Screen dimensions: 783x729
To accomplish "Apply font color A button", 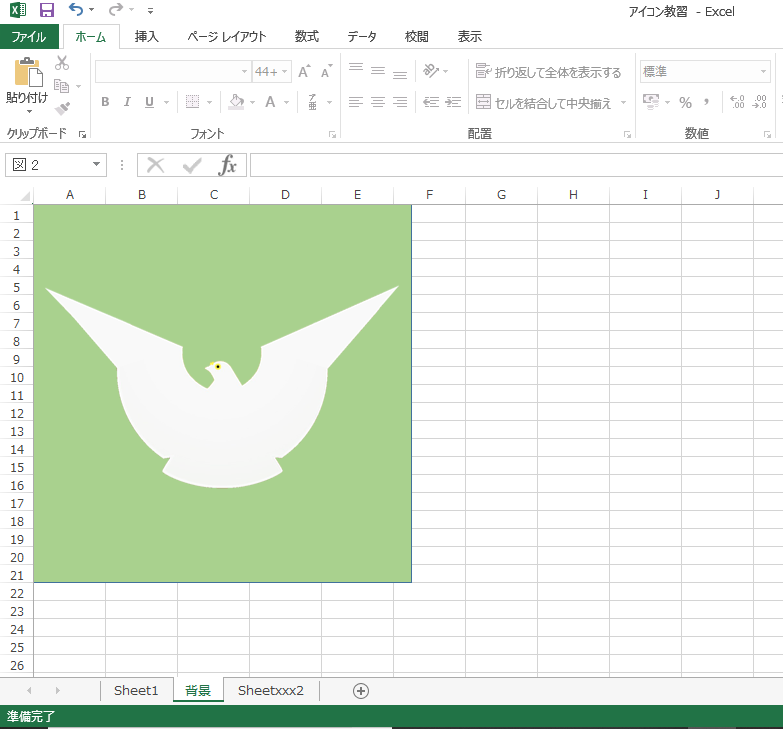I will point(270,102).
